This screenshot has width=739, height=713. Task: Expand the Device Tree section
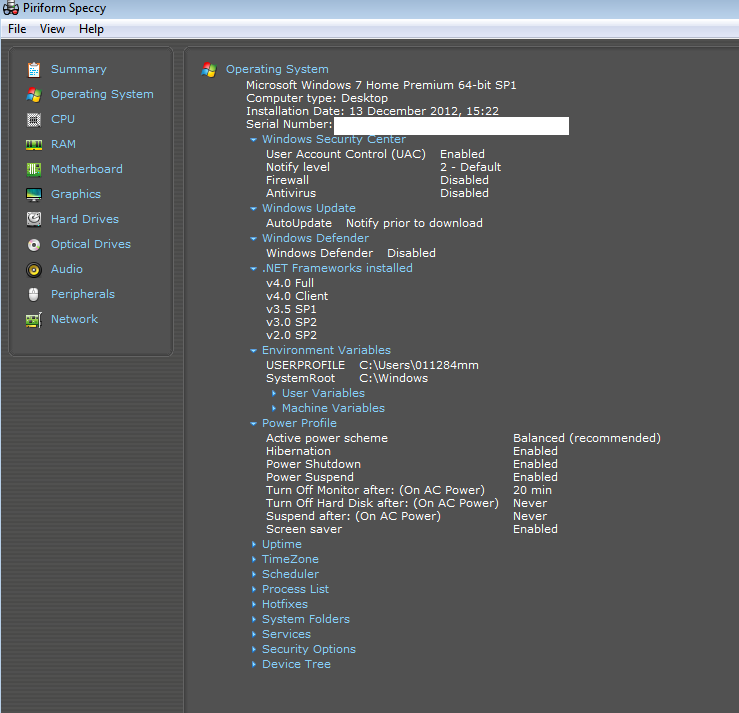tap(254, 664)
